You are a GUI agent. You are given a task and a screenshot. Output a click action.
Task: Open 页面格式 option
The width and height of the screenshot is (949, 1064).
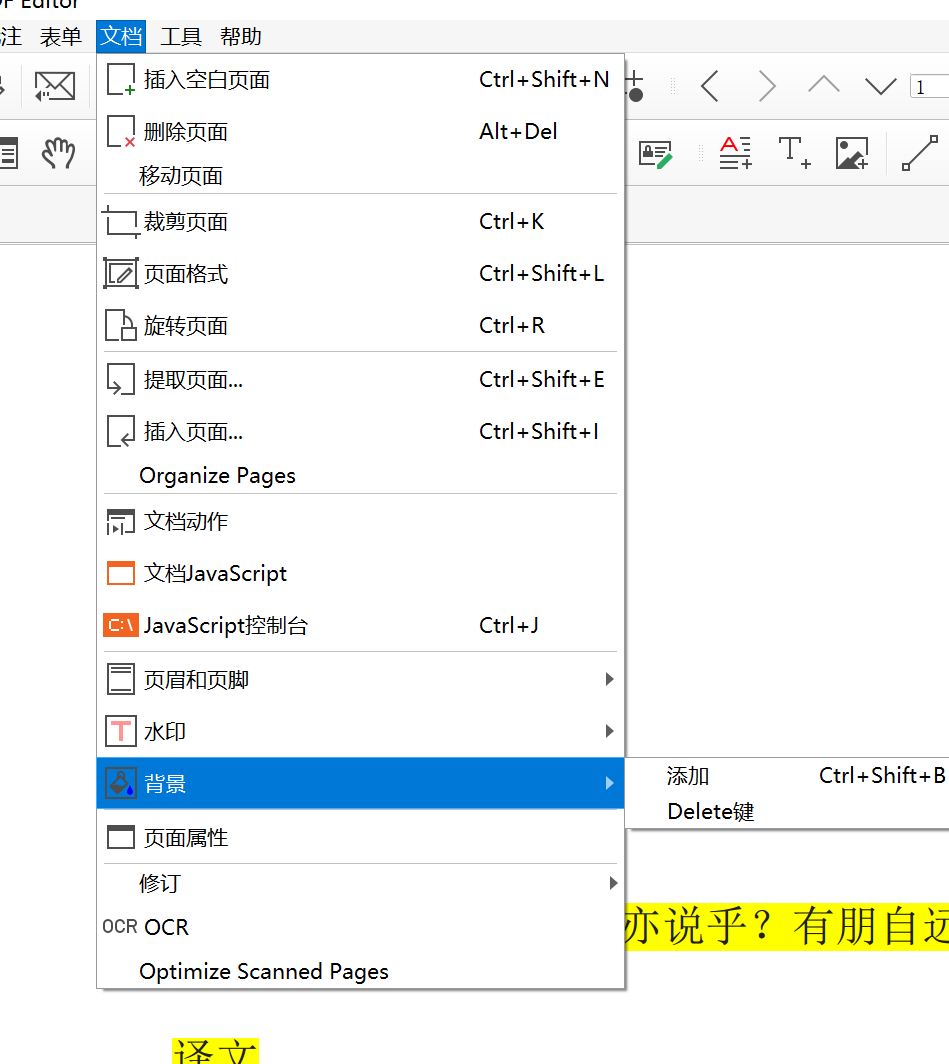click(360, 273)
